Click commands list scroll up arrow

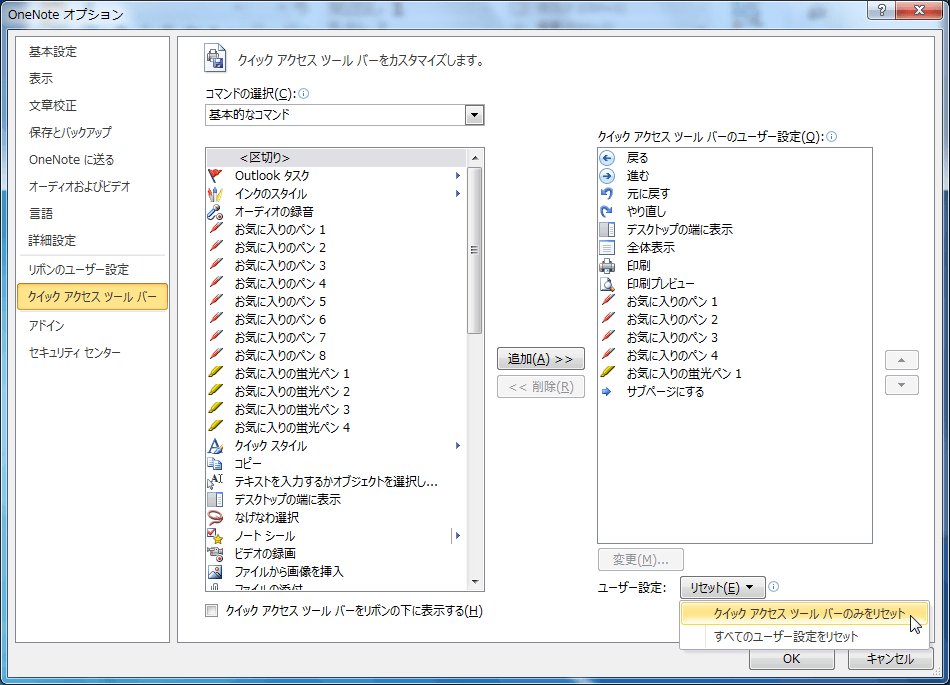(x=475, y=157)
